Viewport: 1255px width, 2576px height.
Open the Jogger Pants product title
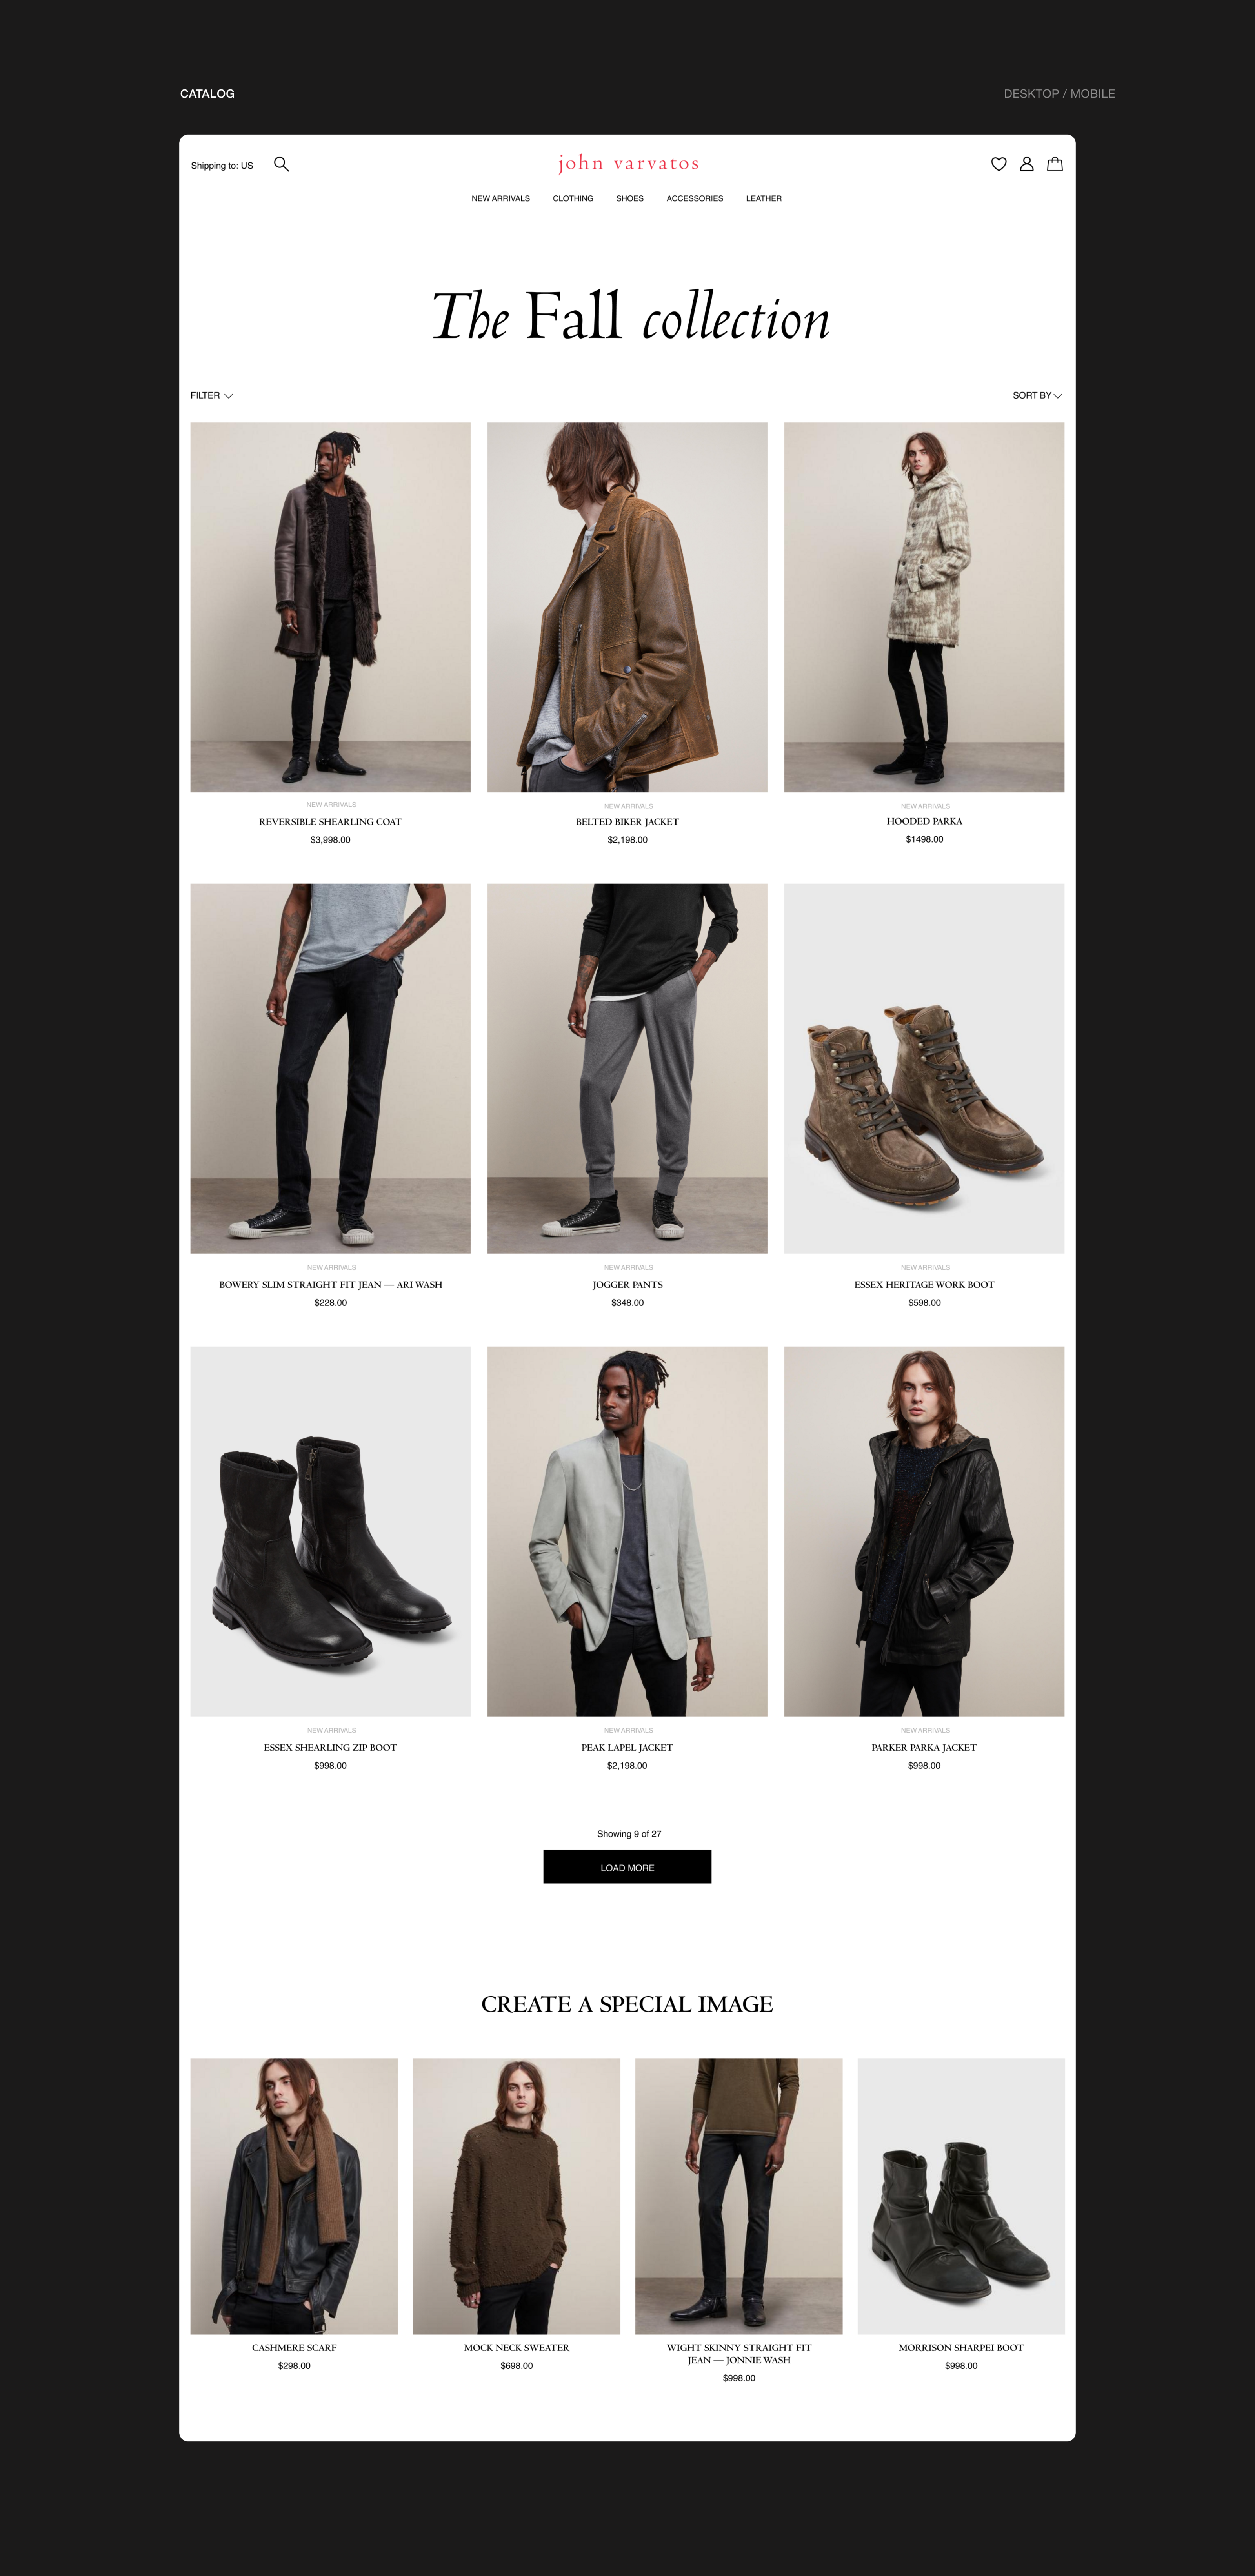pyautogui.click(x=627, y=1284)
